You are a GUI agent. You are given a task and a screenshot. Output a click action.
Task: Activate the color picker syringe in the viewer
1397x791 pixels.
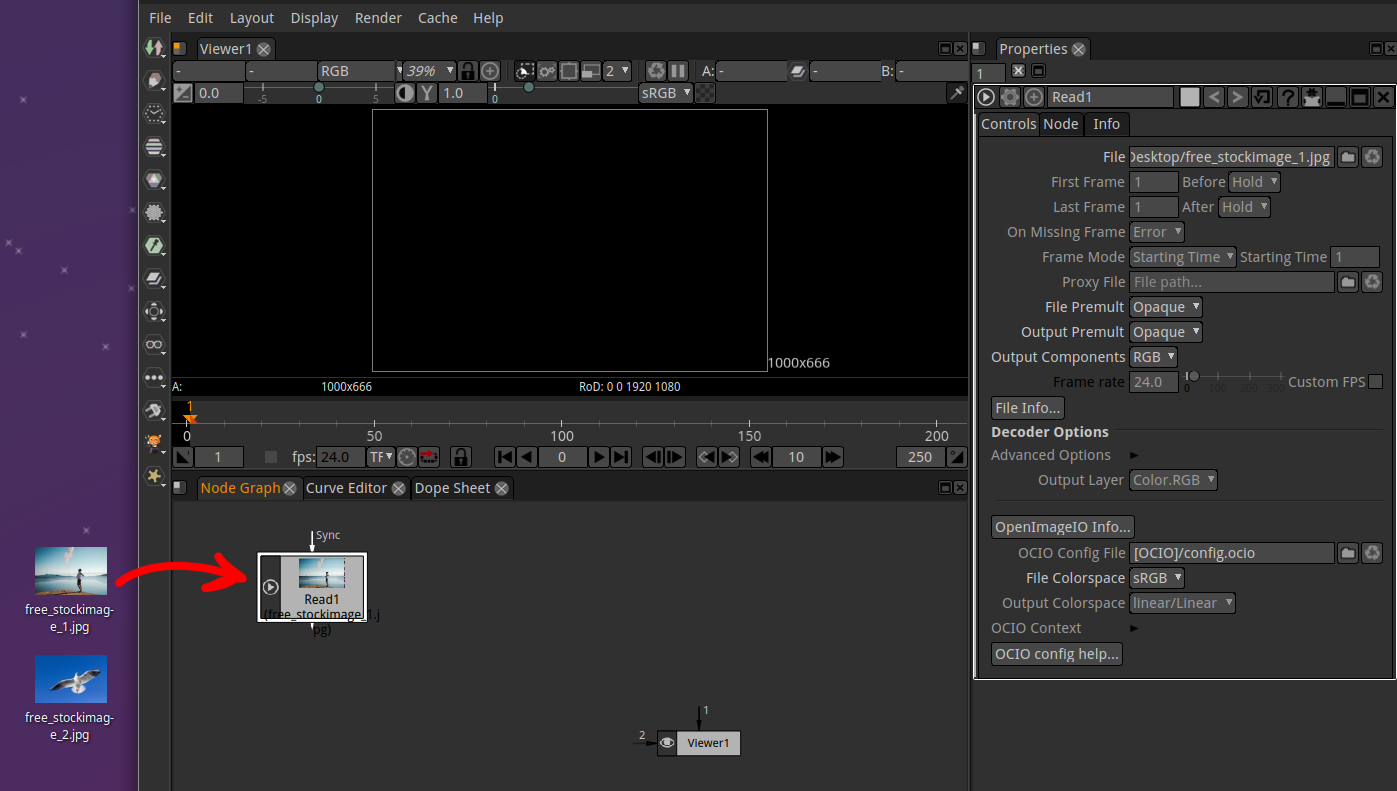pos(956,93)
